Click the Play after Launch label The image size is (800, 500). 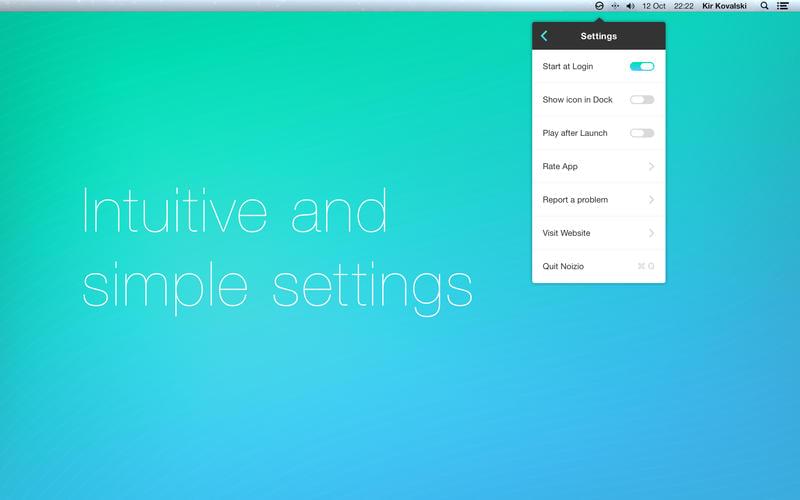[574, 133]
